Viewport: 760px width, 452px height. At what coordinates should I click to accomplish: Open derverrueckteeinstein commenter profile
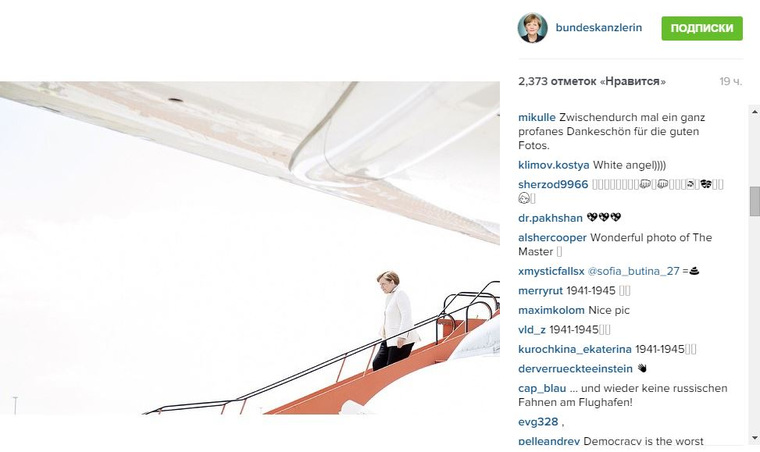[575, 369]
